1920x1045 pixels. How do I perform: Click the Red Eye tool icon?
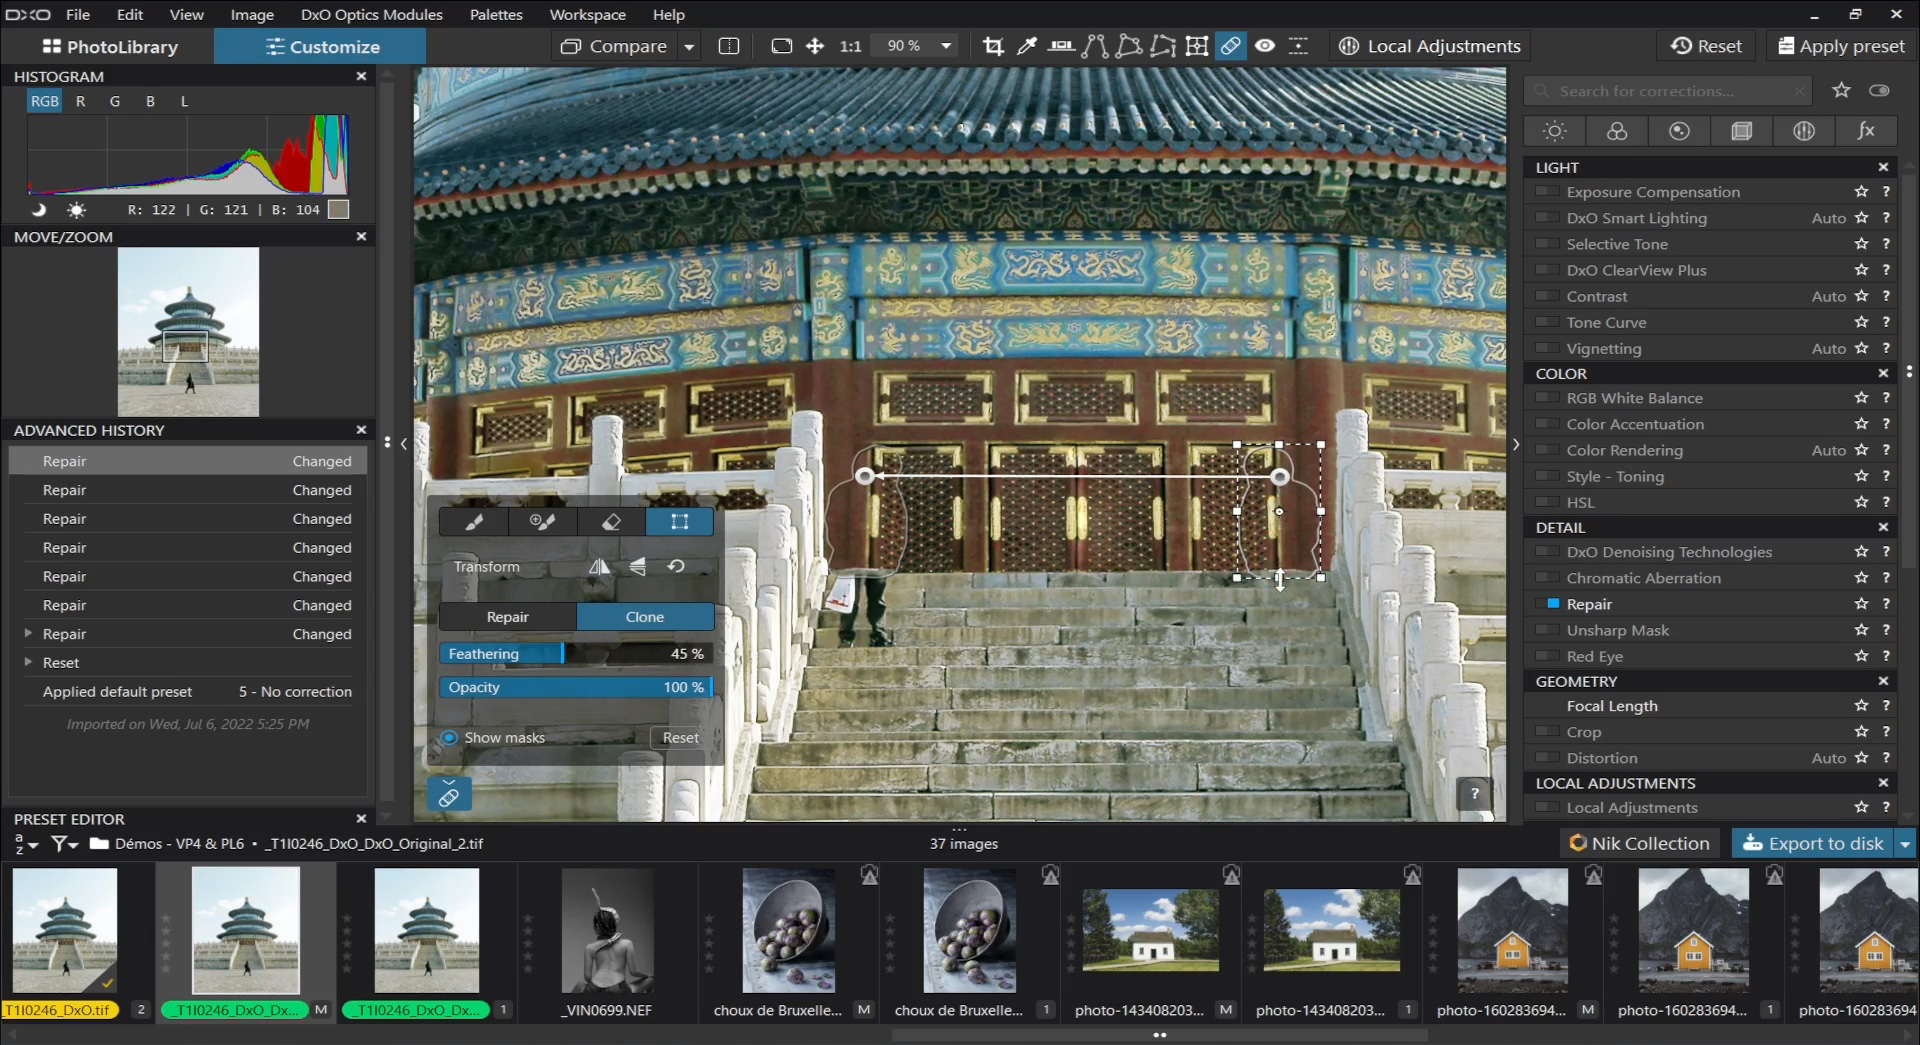1265,46
